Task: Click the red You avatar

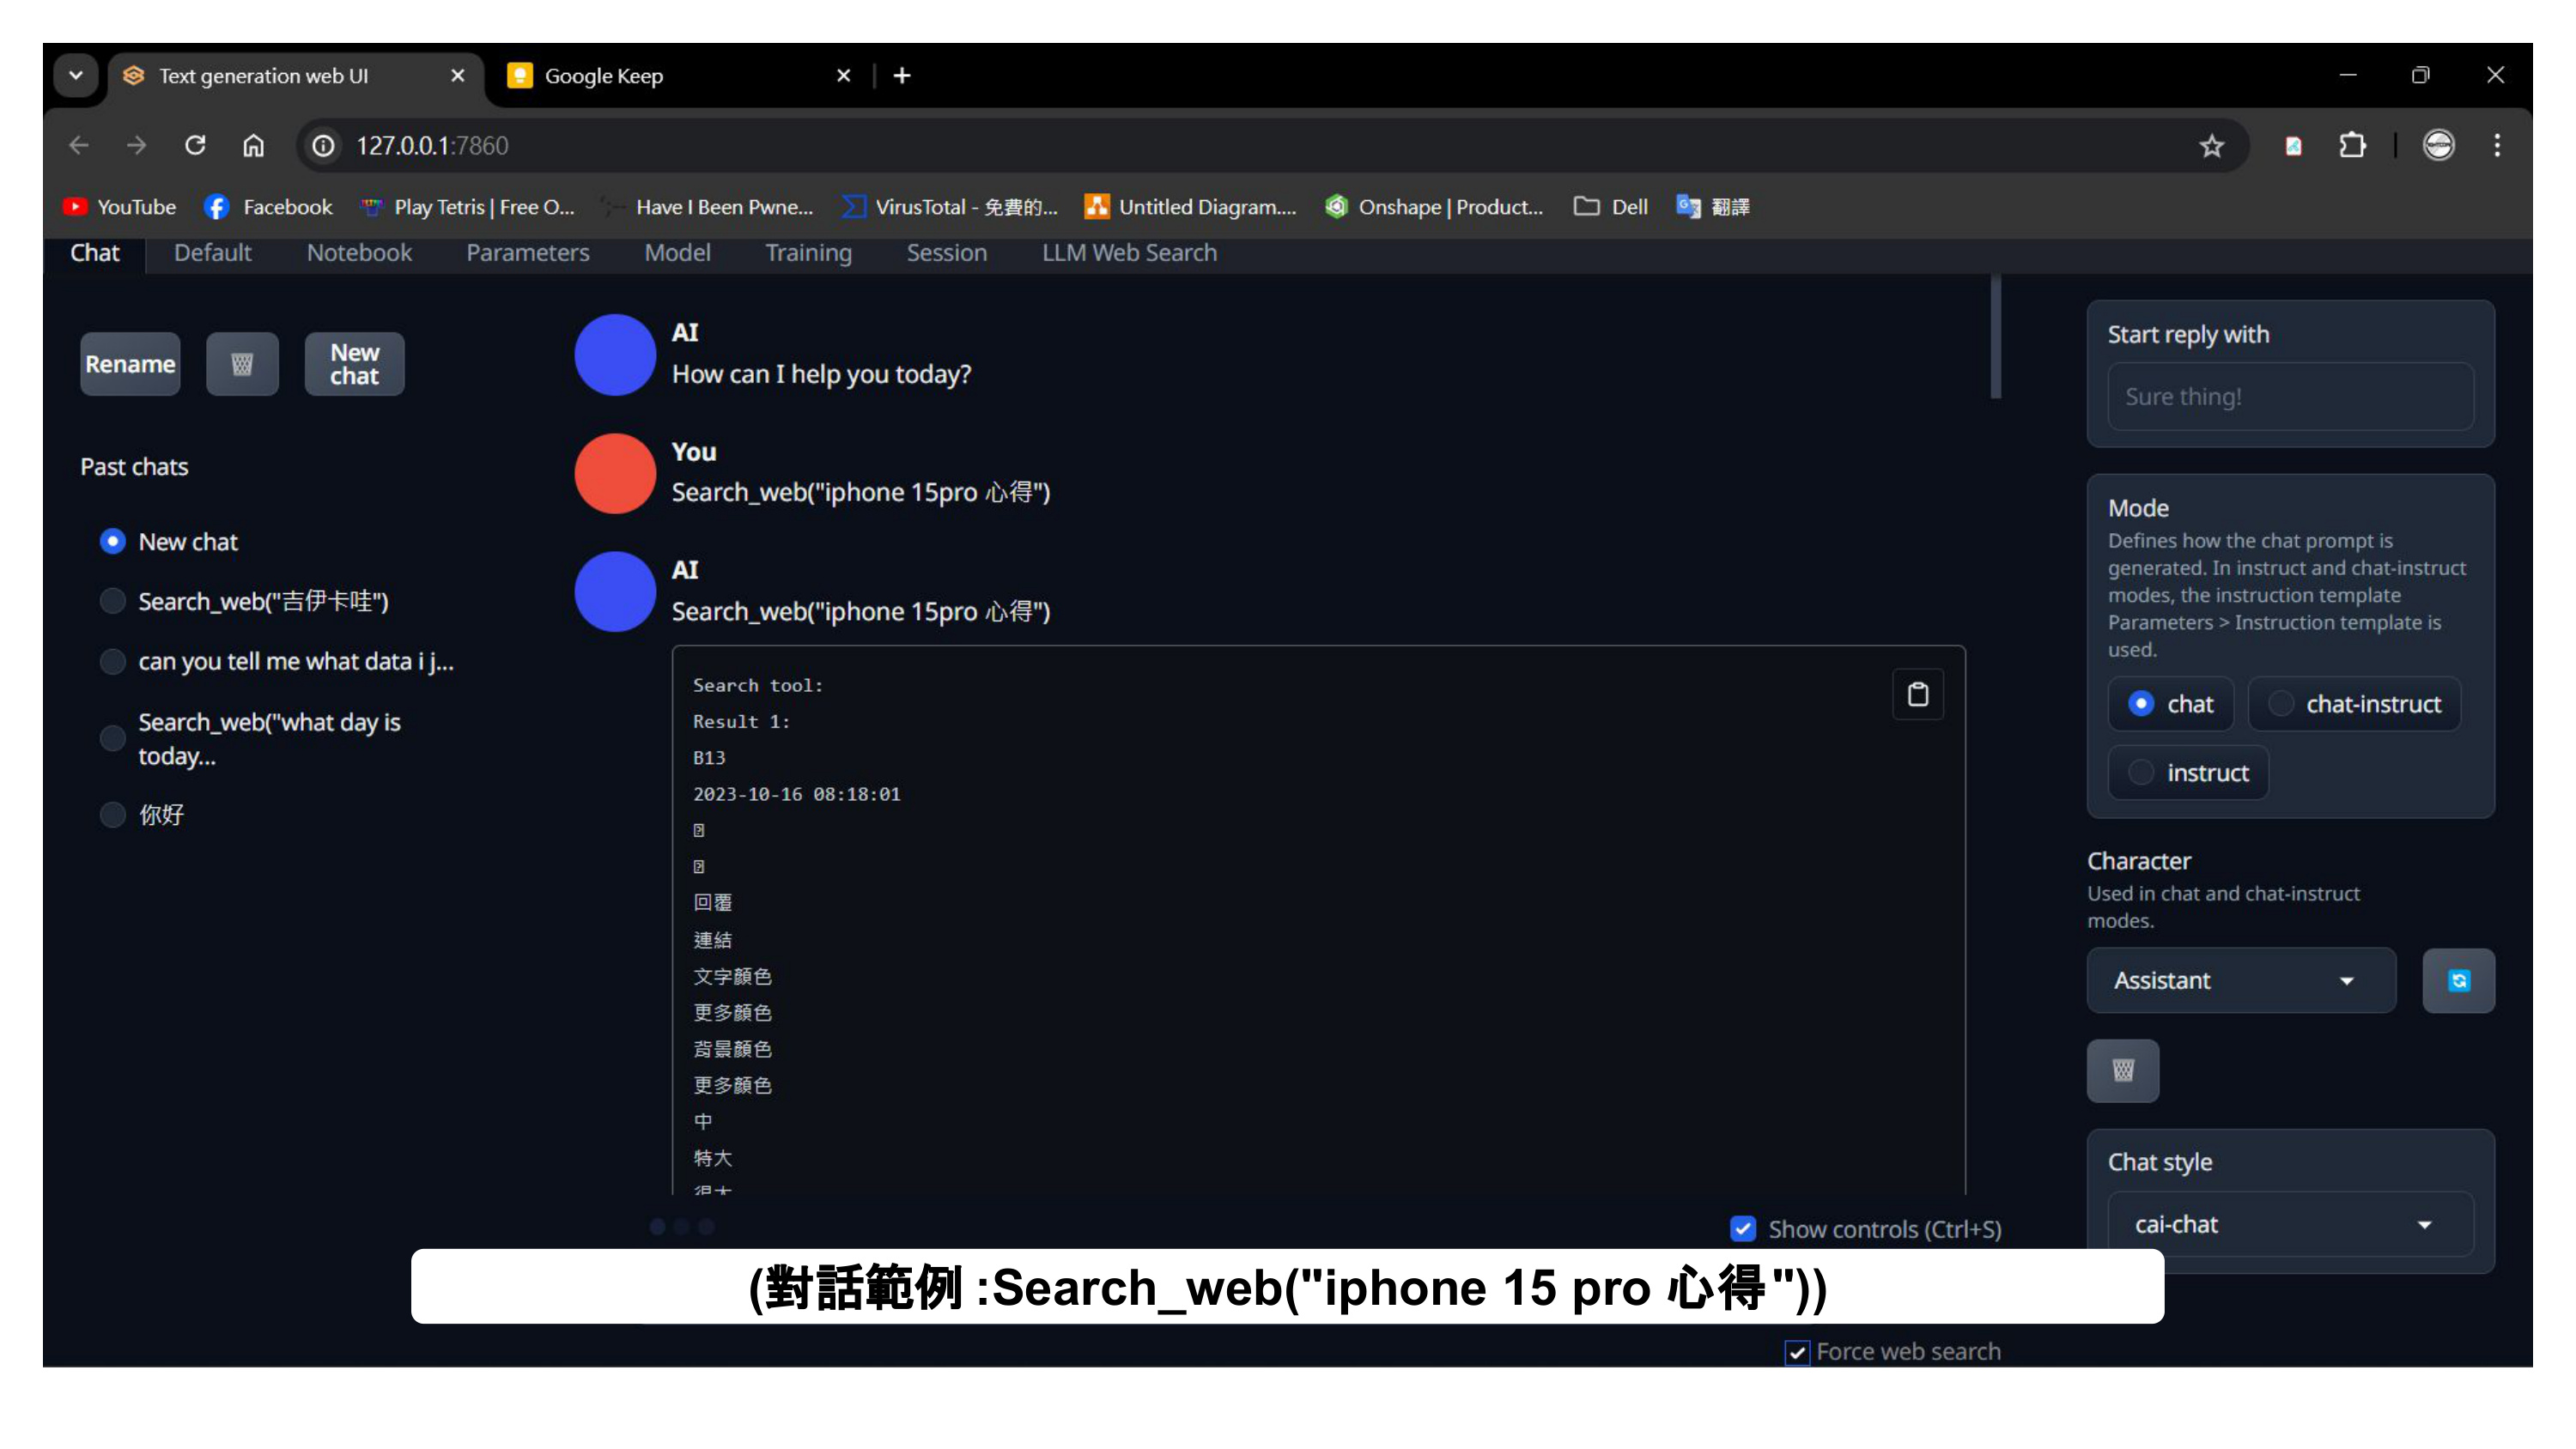Action: click(x=615, y=474)
